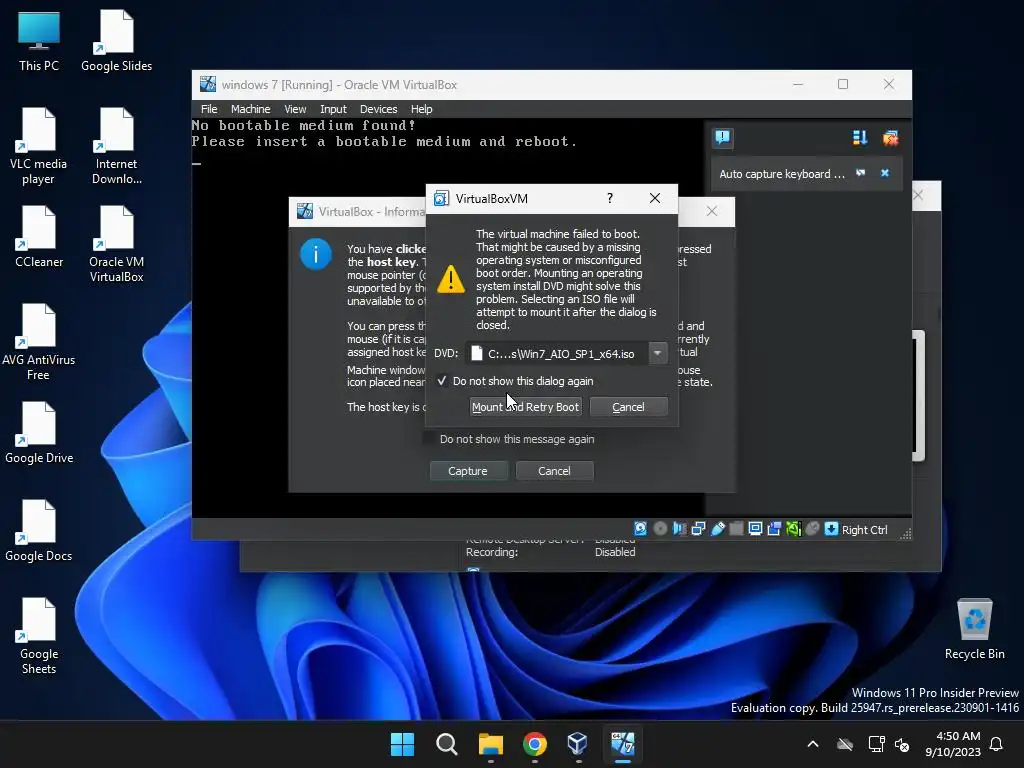The image size is (1024, 768).
Task: Select the Recycle Bin icon
Action: pos(974,628)
